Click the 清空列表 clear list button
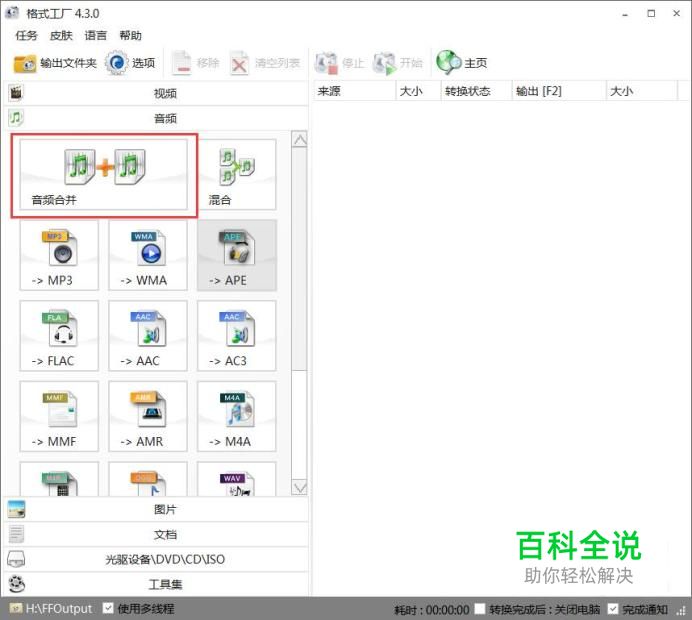This screenshot has height=620, width=692. click(265, 63)
